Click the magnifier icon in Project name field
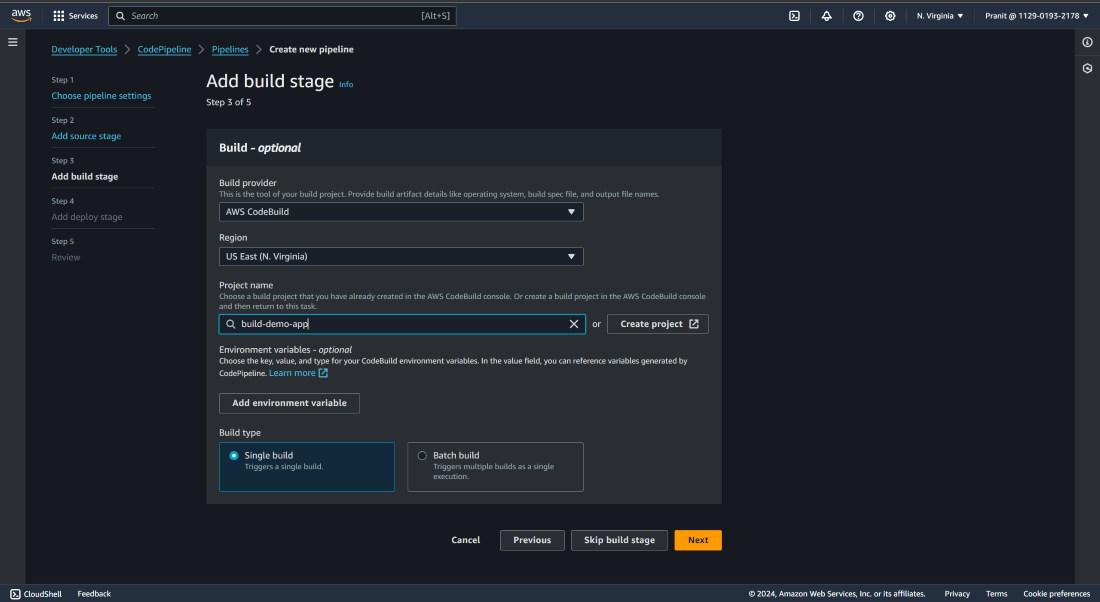1100x602 pixels. coord(230,324)
